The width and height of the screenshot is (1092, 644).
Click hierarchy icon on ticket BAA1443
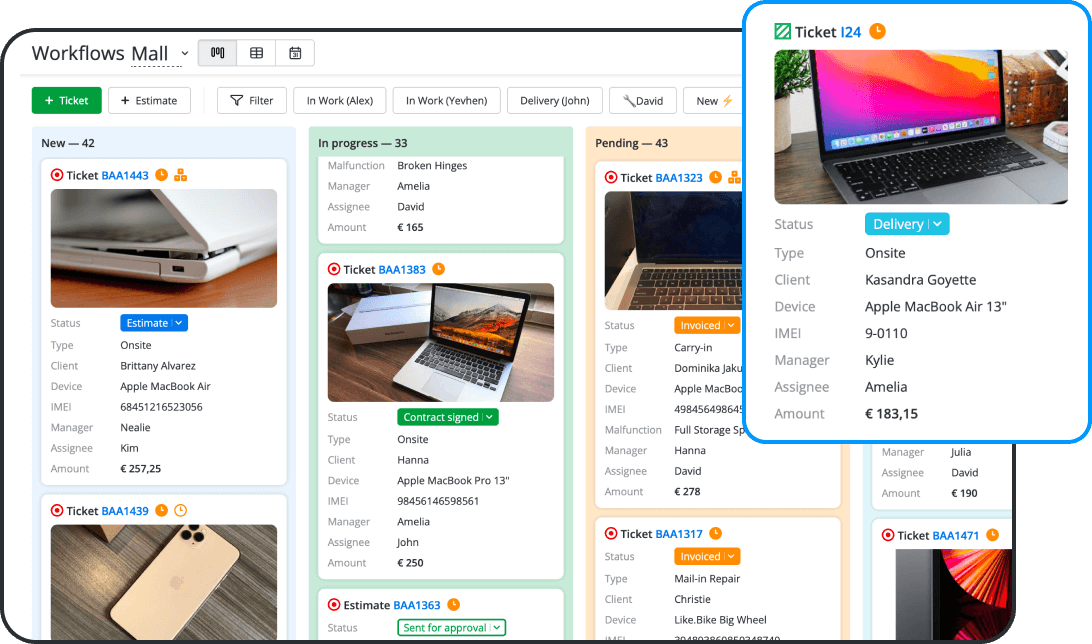click(181, 175)
